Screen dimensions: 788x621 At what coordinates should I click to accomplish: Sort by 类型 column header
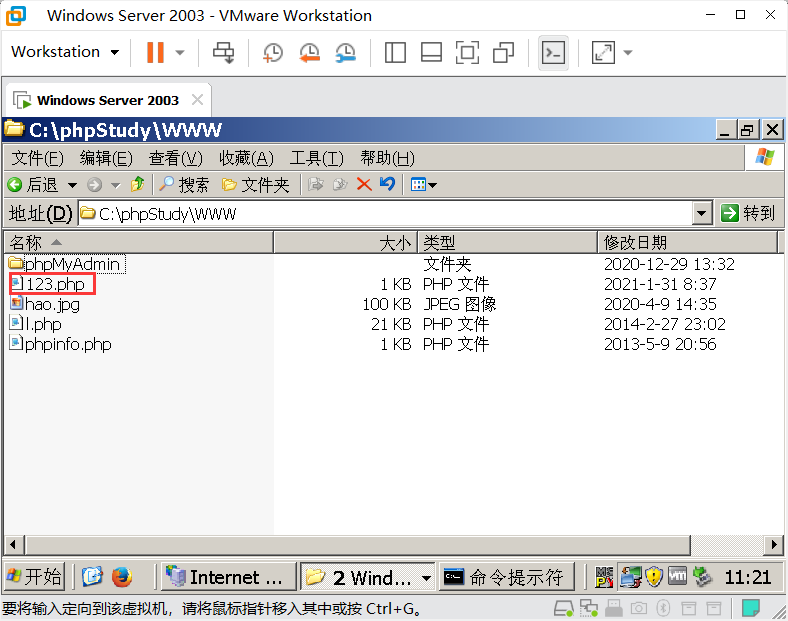pos(508,243)
